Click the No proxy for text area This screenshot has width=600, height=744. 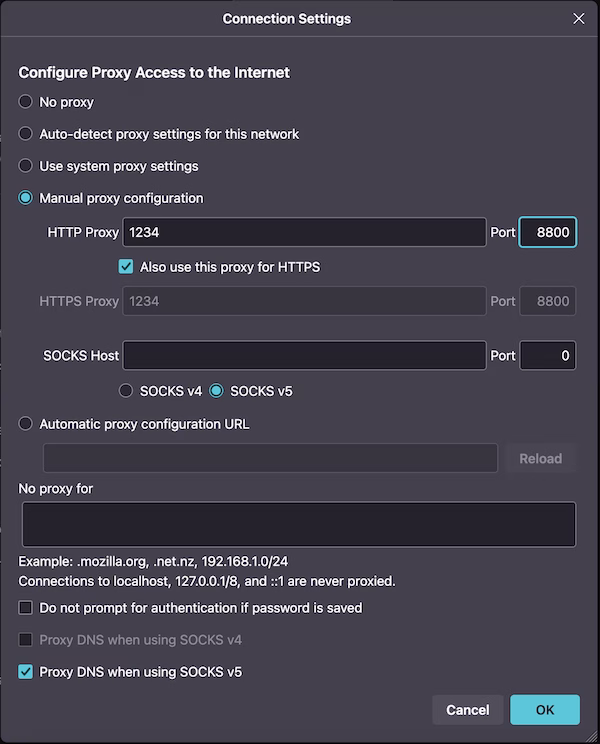(x=298, y=524)
